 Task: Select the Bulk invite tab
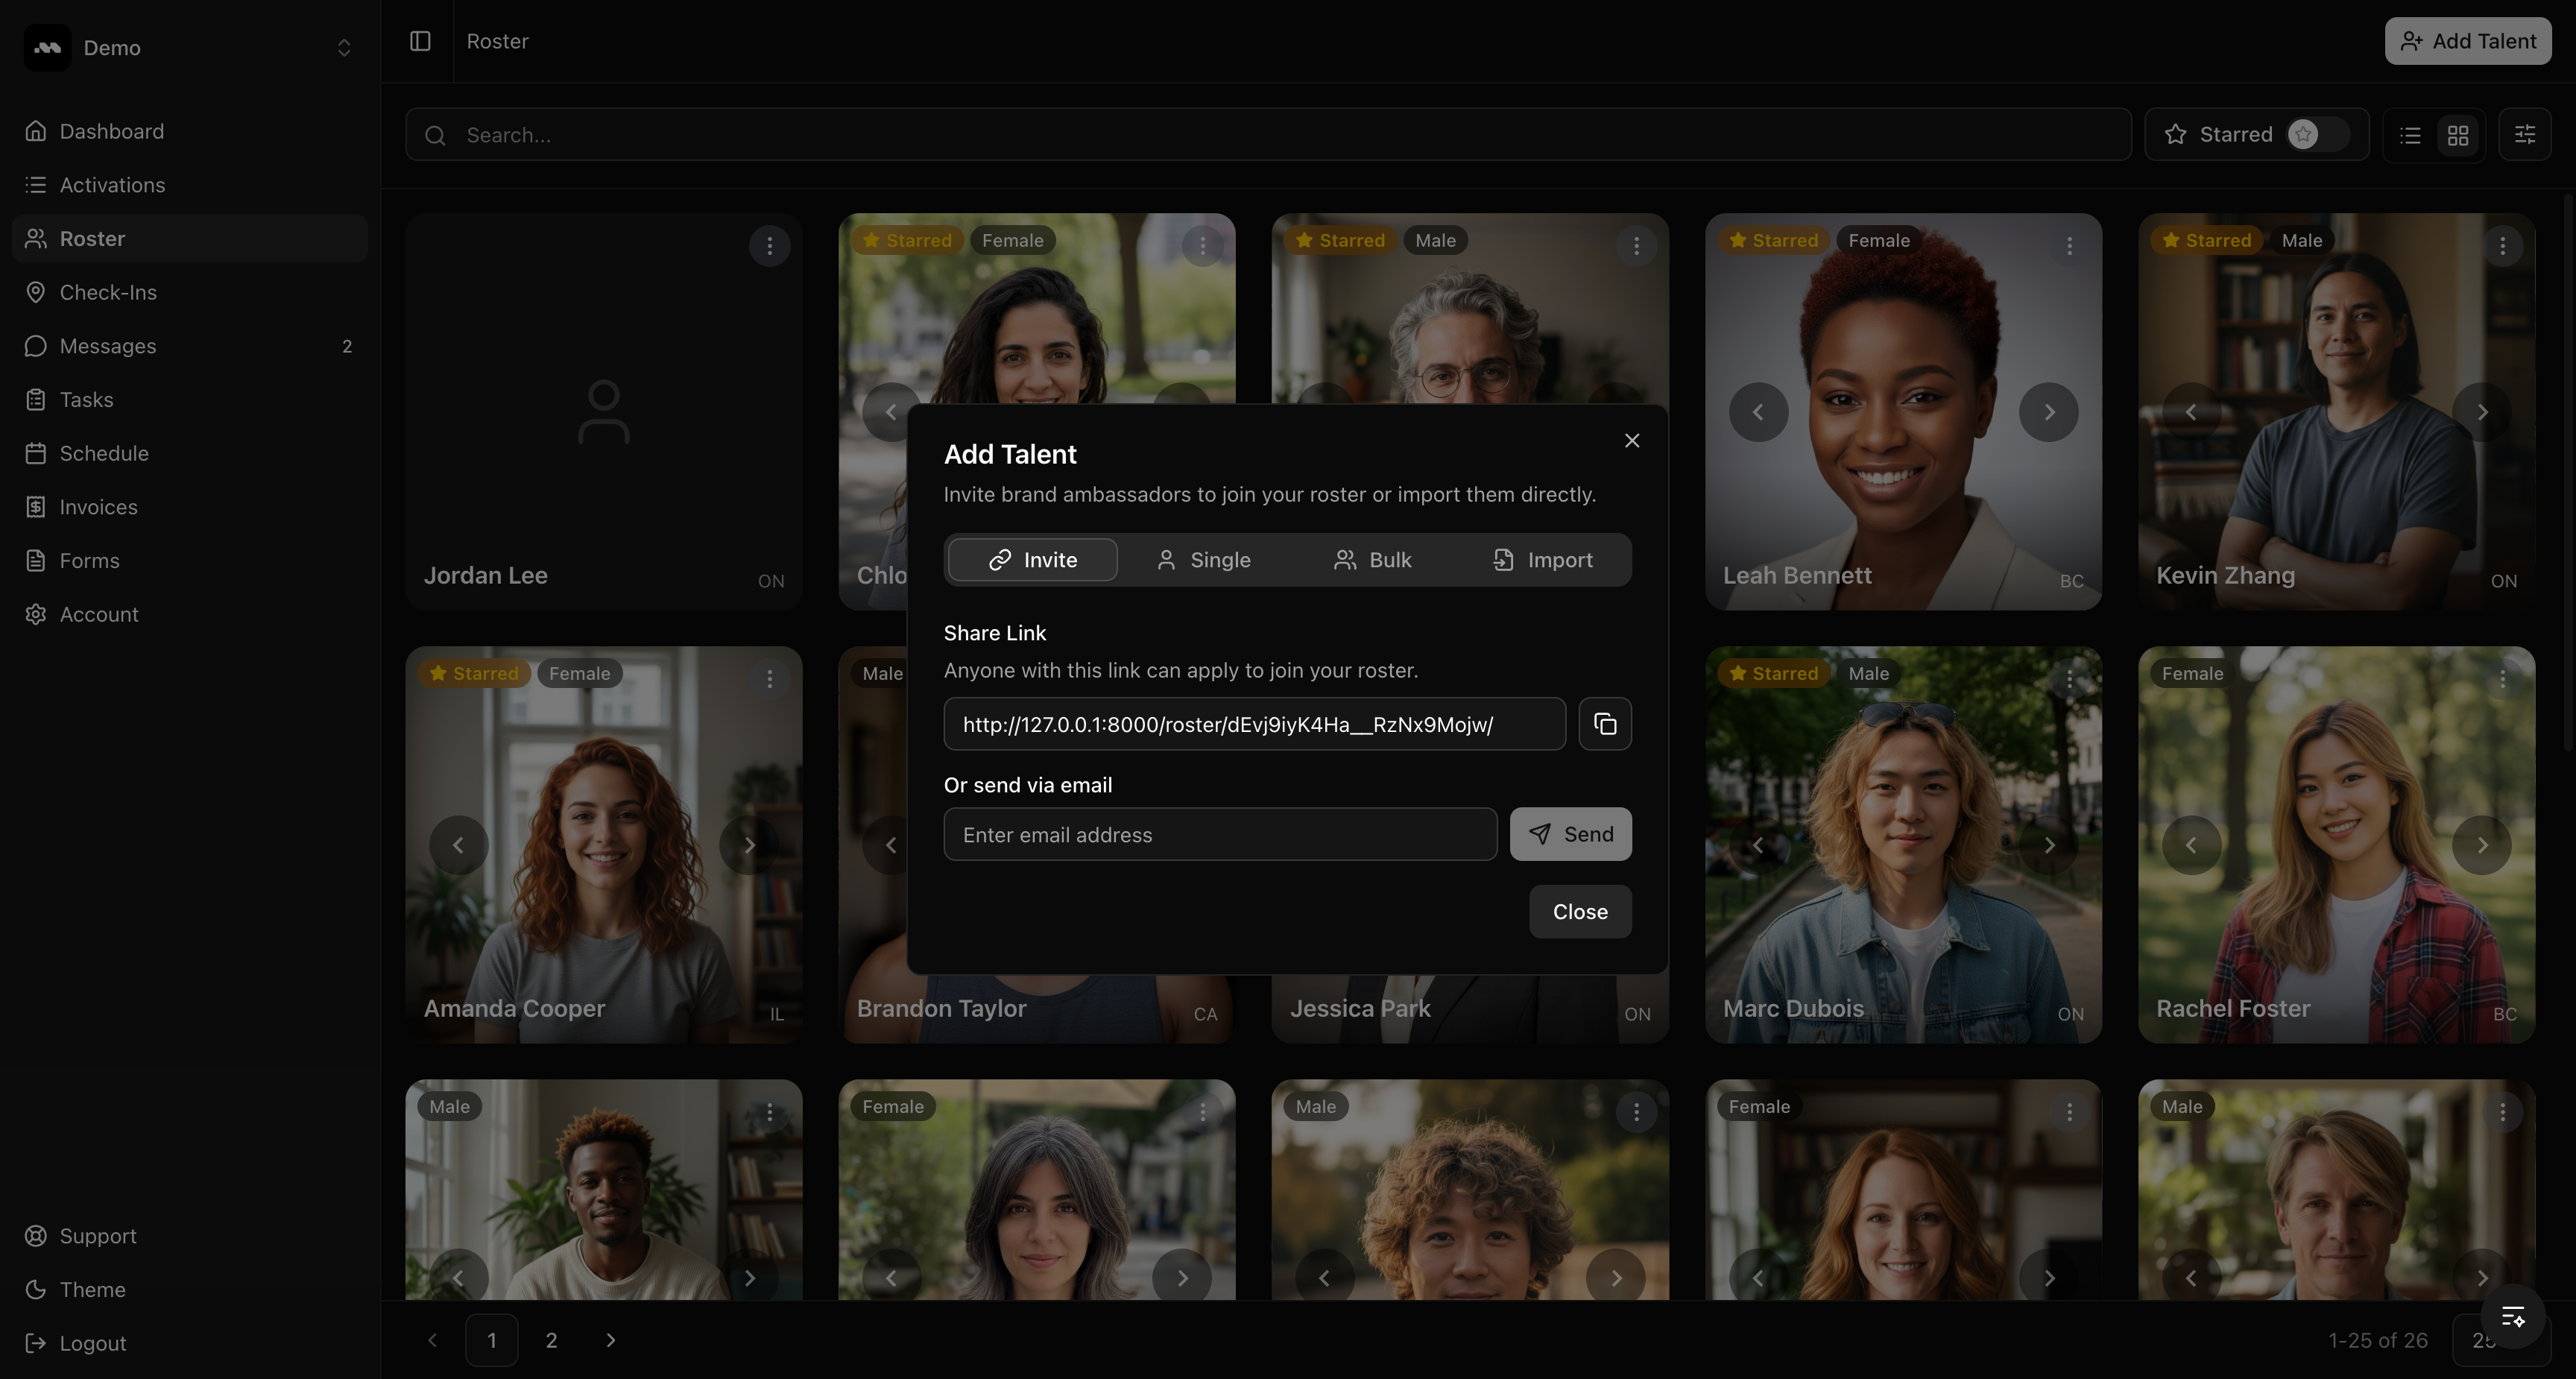pyautogui.click(x=1373, y=559)
